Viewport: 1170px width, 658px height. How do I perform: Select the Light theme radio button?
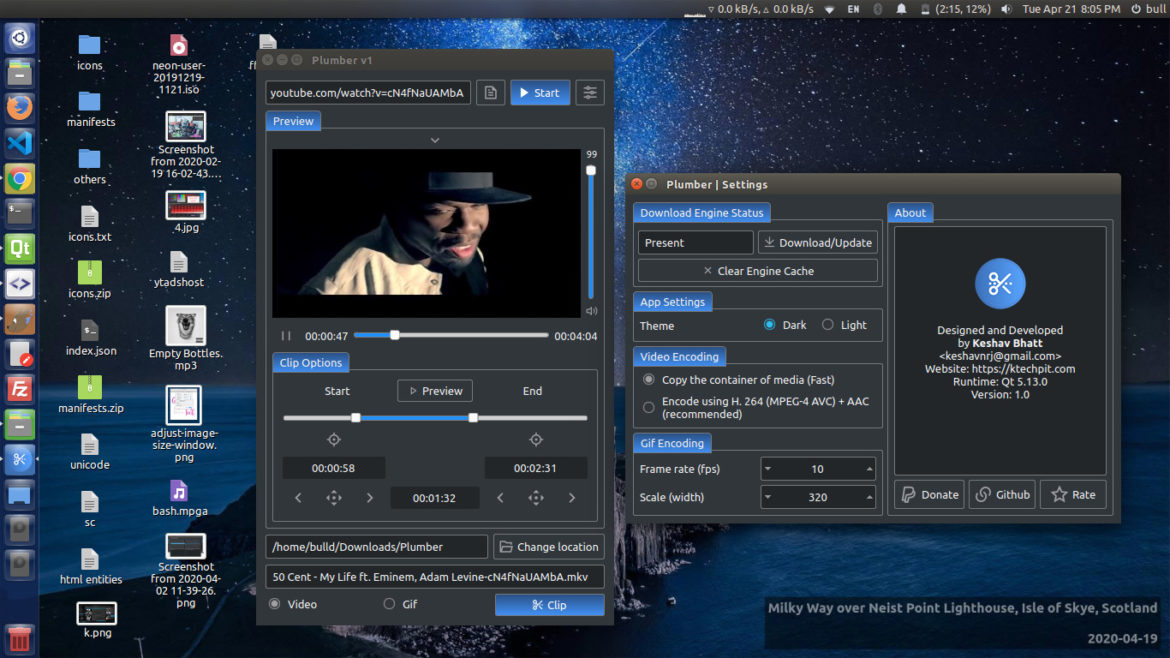828,325
